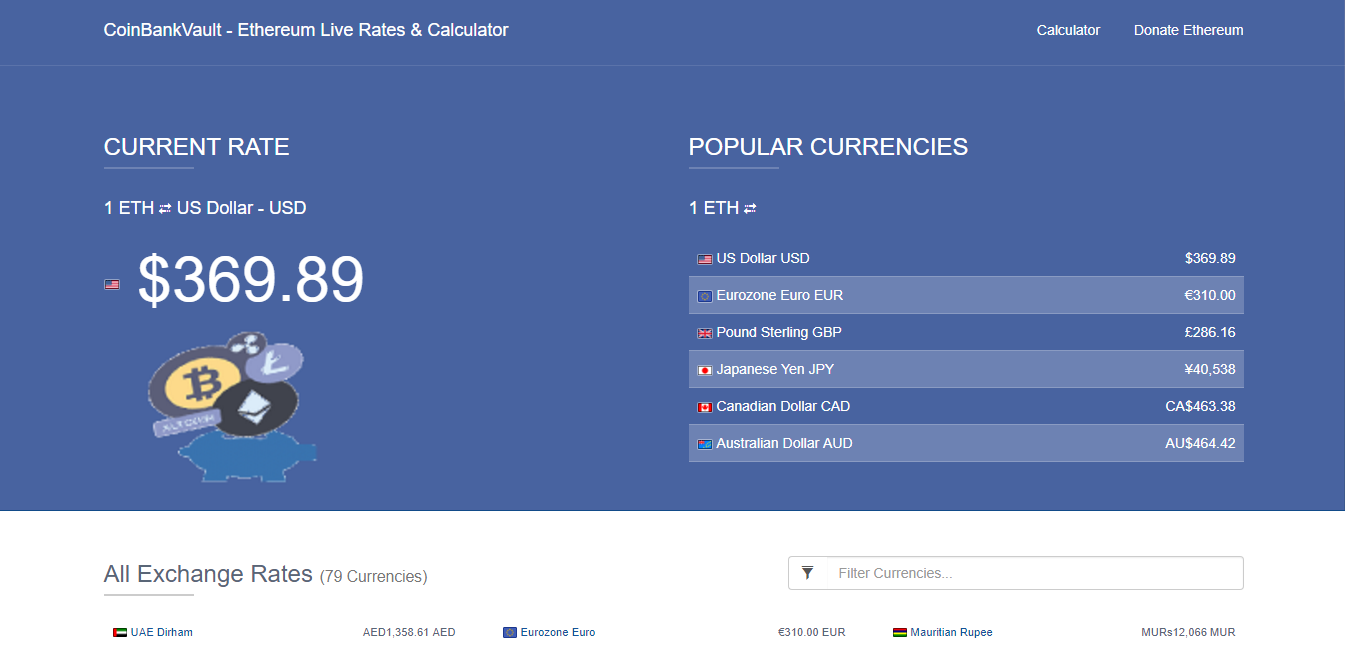
Task: Click the Mauritius flag beside Mauritian Rupee
Action: pyautogui.click(x=898, y=631)
